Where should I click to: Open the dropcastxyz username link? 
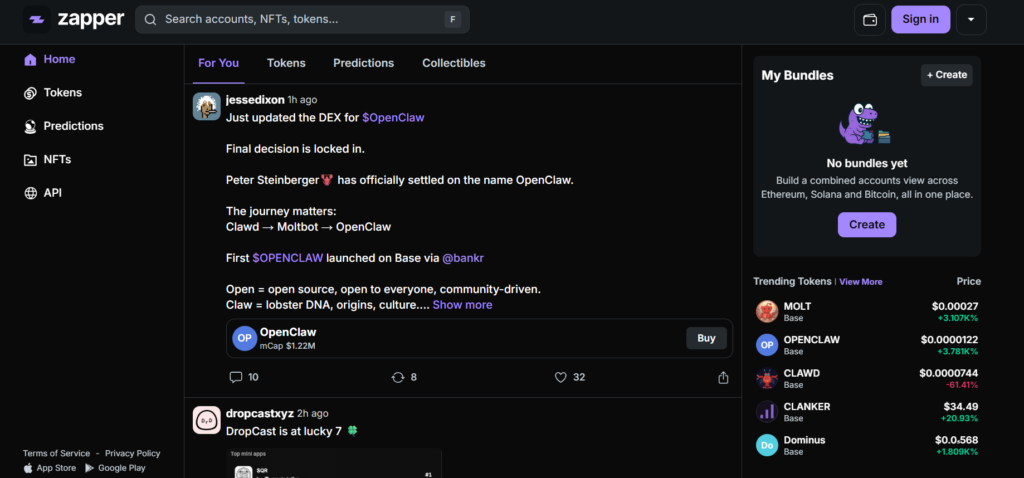click(x=260, y=413)
